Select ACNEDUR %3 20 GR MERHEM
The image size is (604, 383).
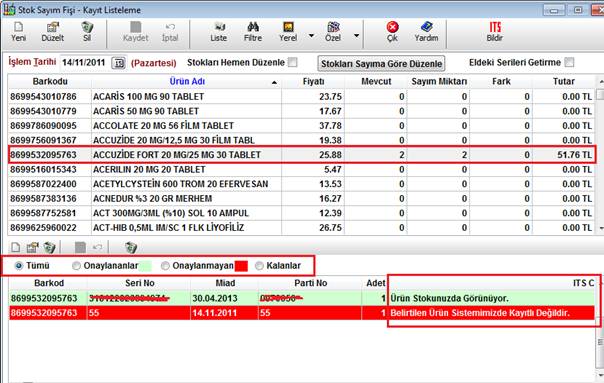[x=302, y=199]
